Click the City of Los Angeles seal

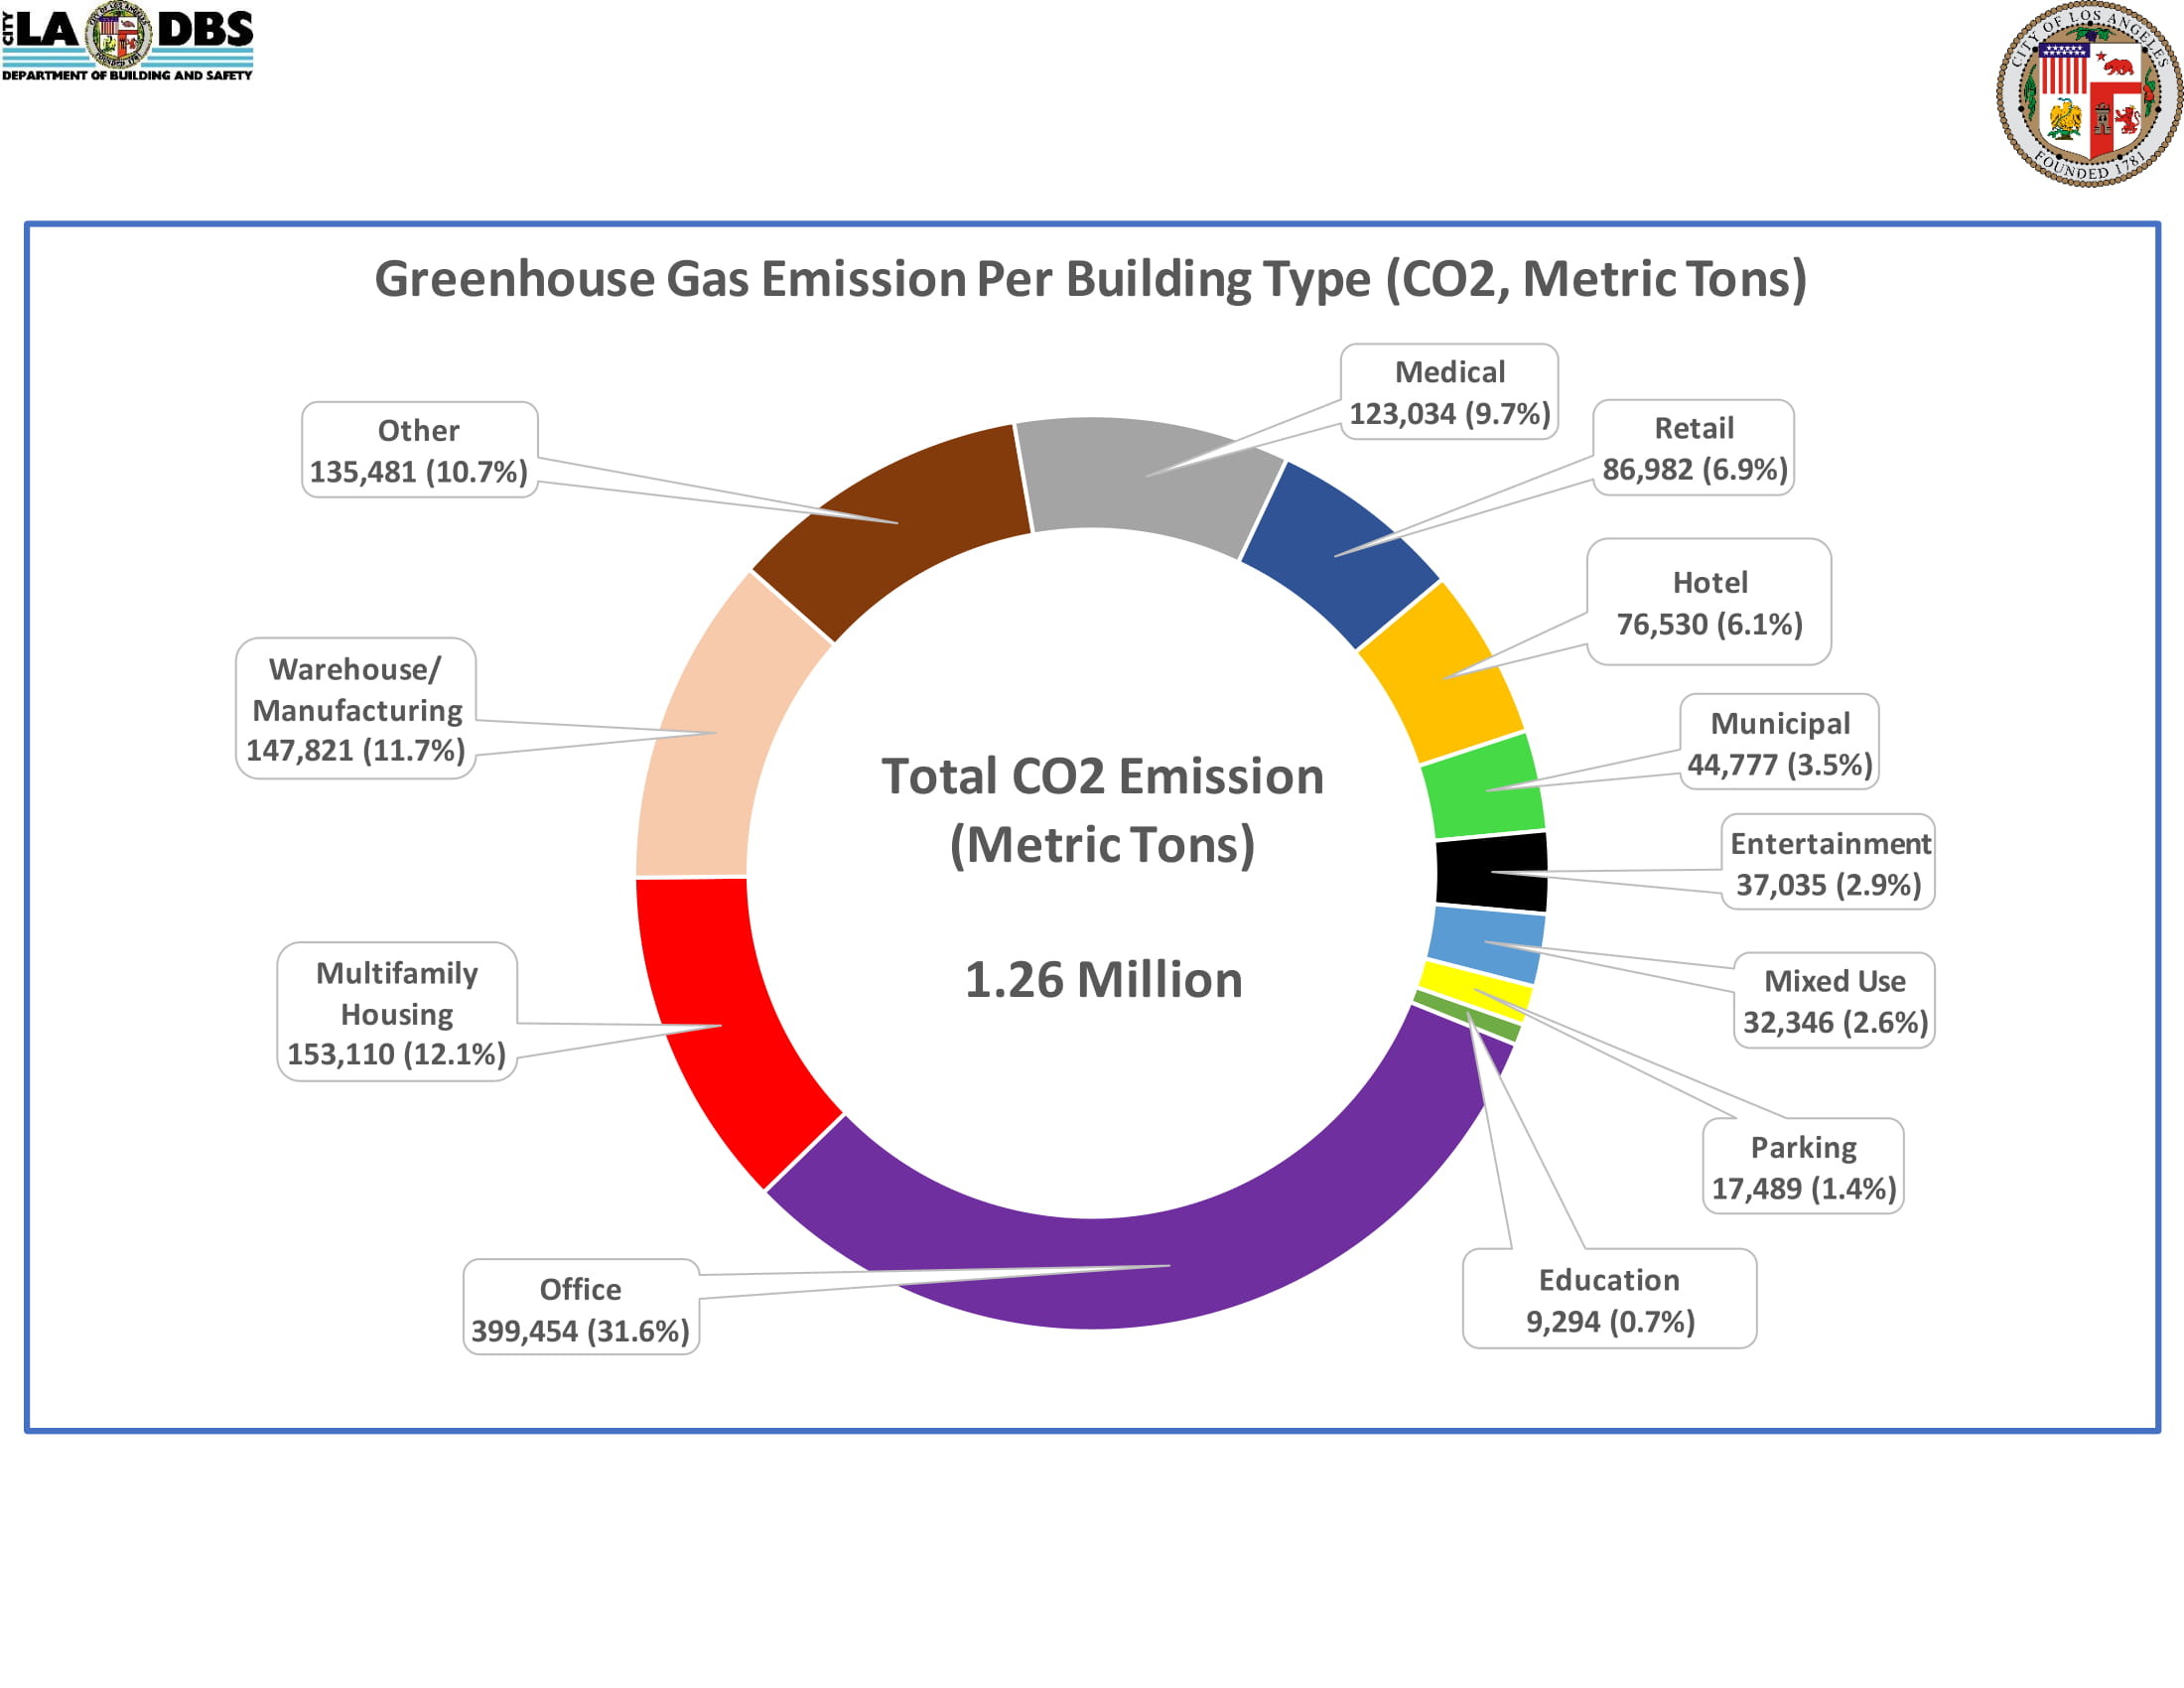[x=2089, y=93]
